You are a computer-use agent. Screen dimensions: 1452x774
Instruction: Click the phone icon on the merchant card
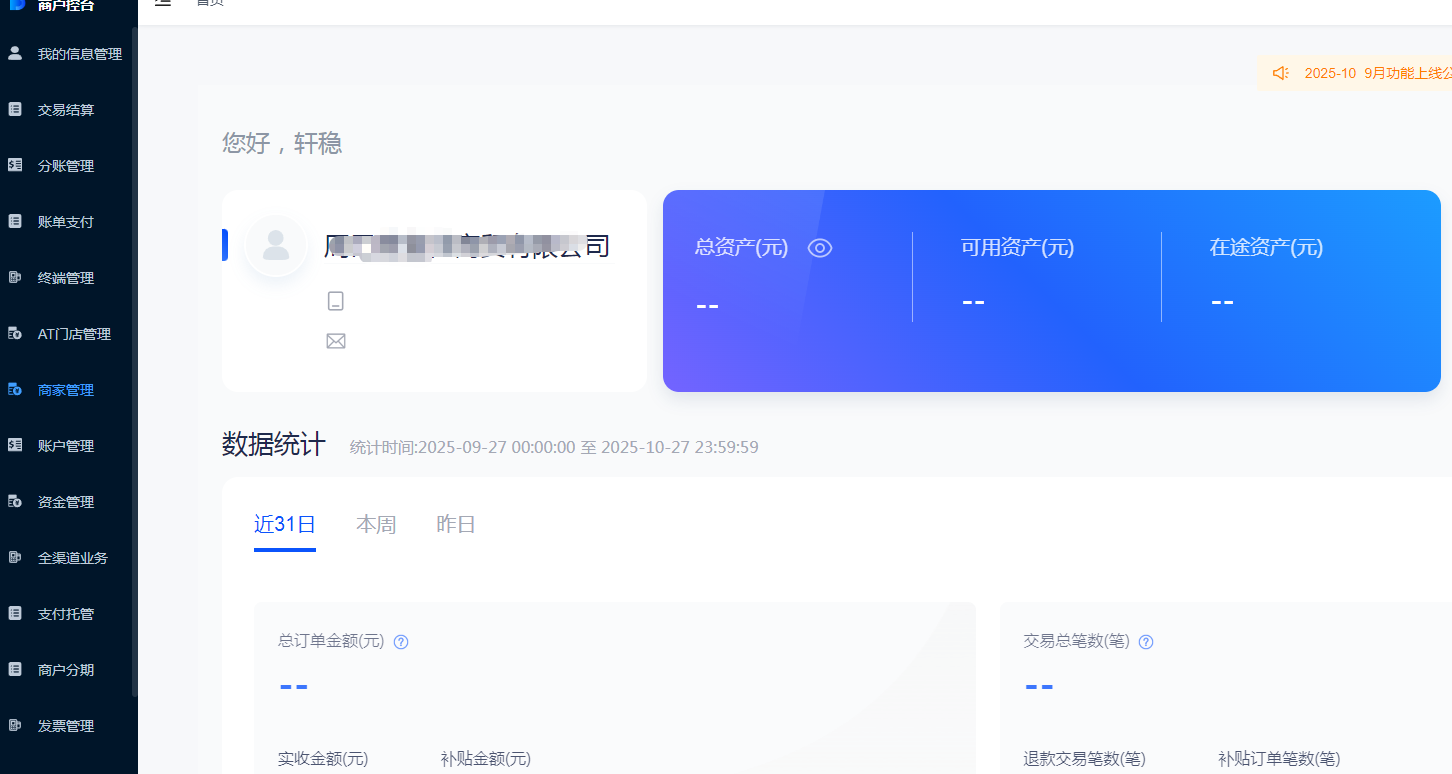click(336, 300)
